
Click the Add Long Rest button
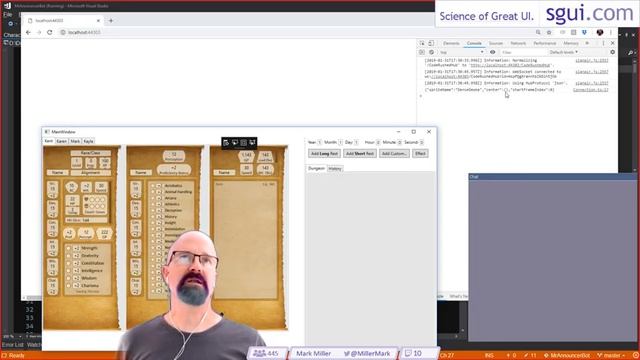click(324, 153)
